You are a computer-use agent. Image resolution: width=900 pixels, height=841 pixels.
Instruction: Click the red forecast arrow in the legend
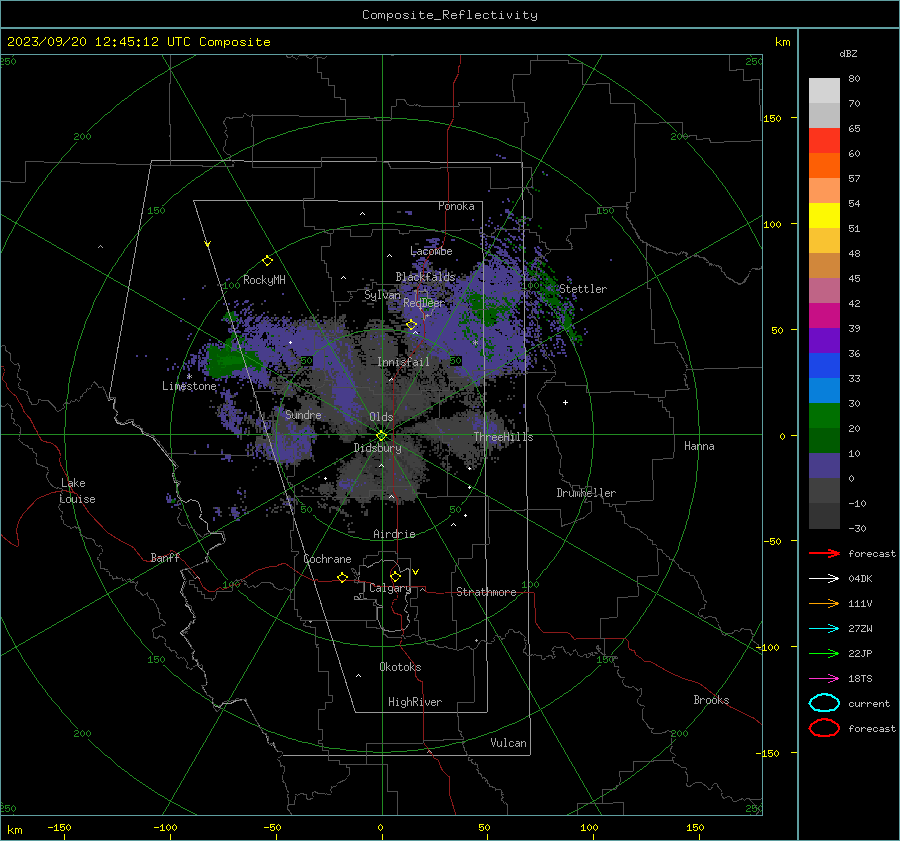coord(824,553)
